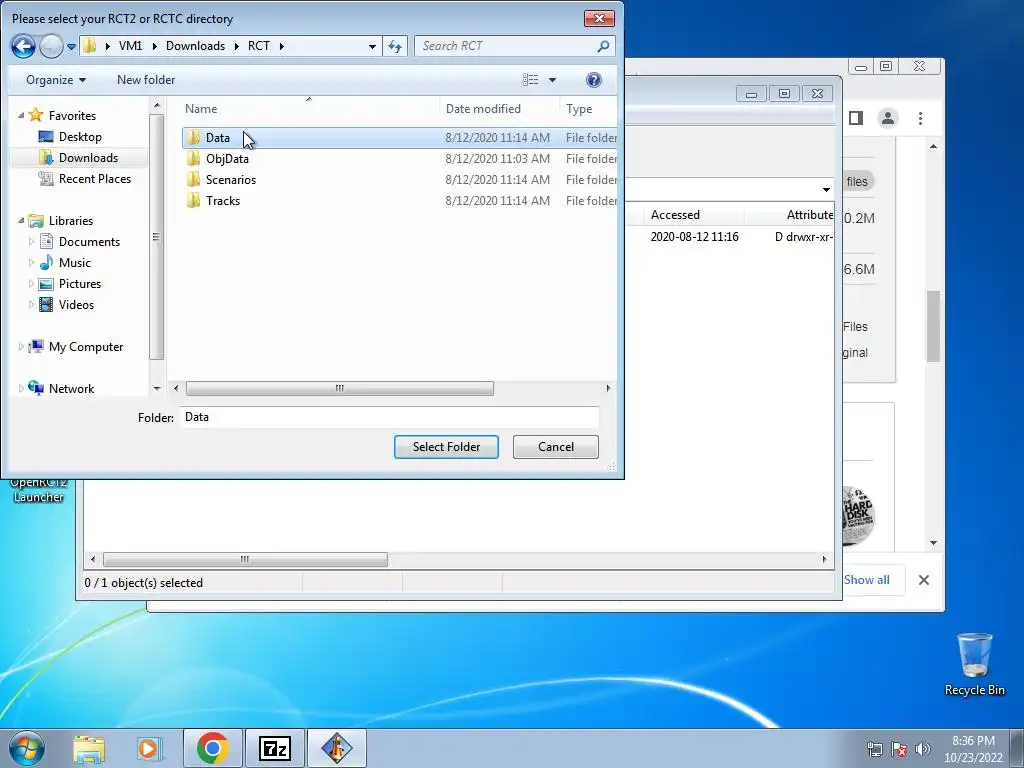
Task: Select the ObjData folder
Action: click(x=398, y=159)
